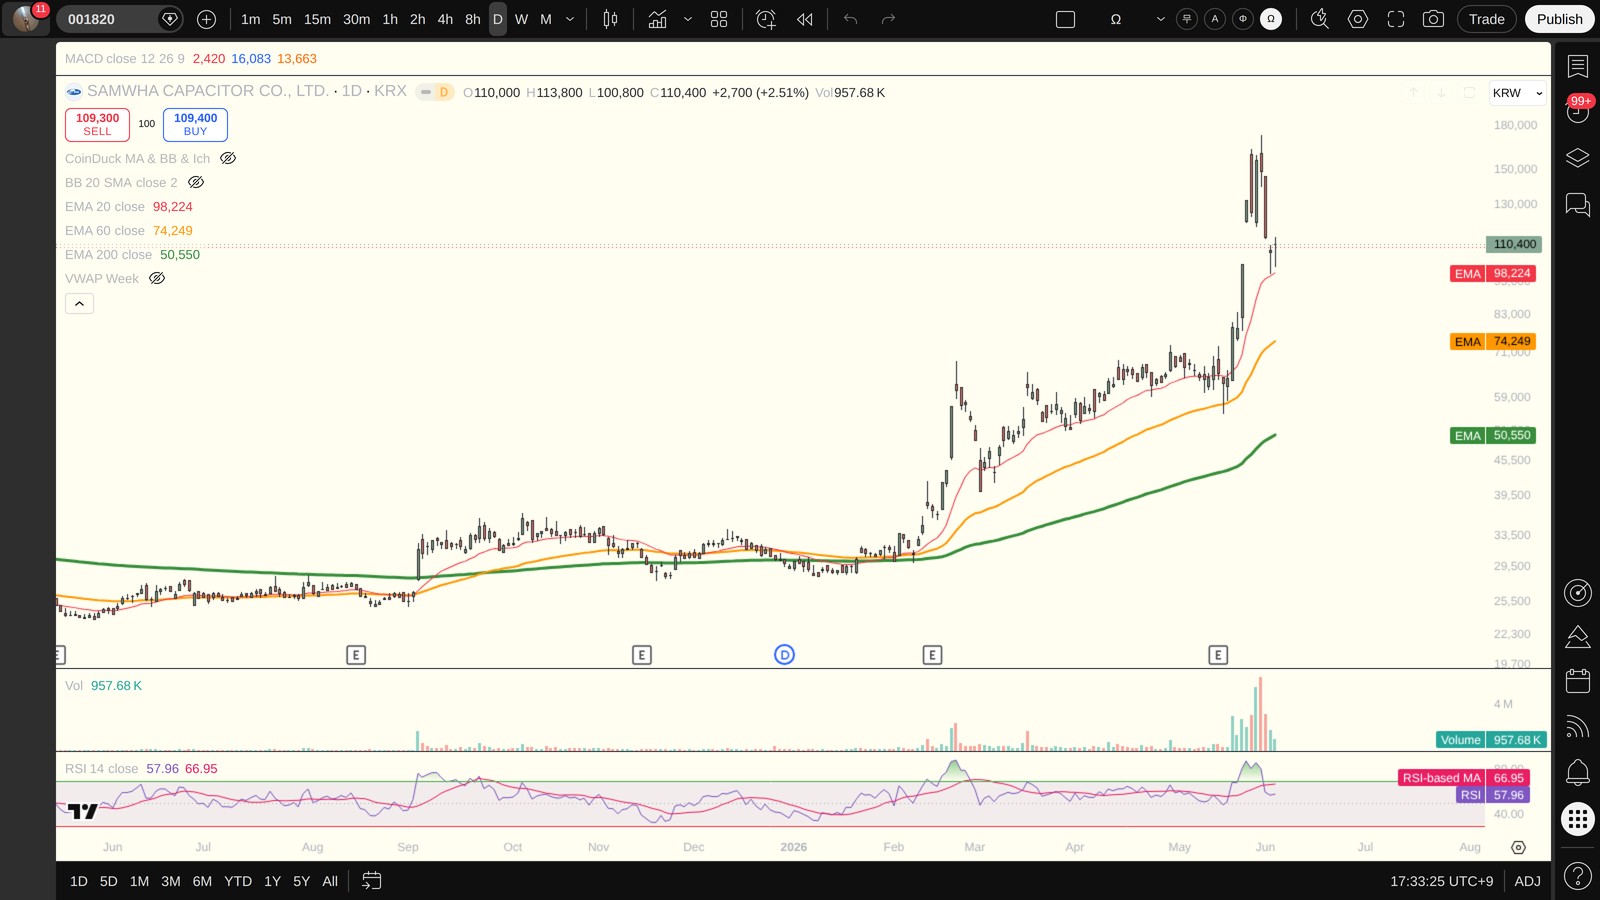Open timezone menu showing 17:33:25 UTC+9
The width and height of the screenshot is (1600, 900).
tap(1441, 881)
